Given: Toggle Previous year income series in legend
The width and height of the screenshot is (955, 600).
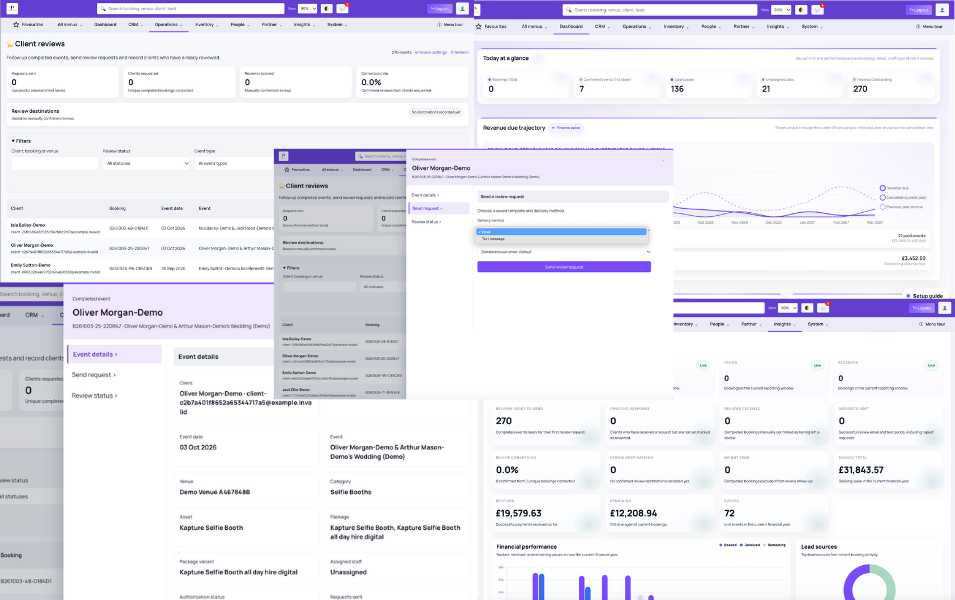Looking at the screenshot, I should [901, 206].
